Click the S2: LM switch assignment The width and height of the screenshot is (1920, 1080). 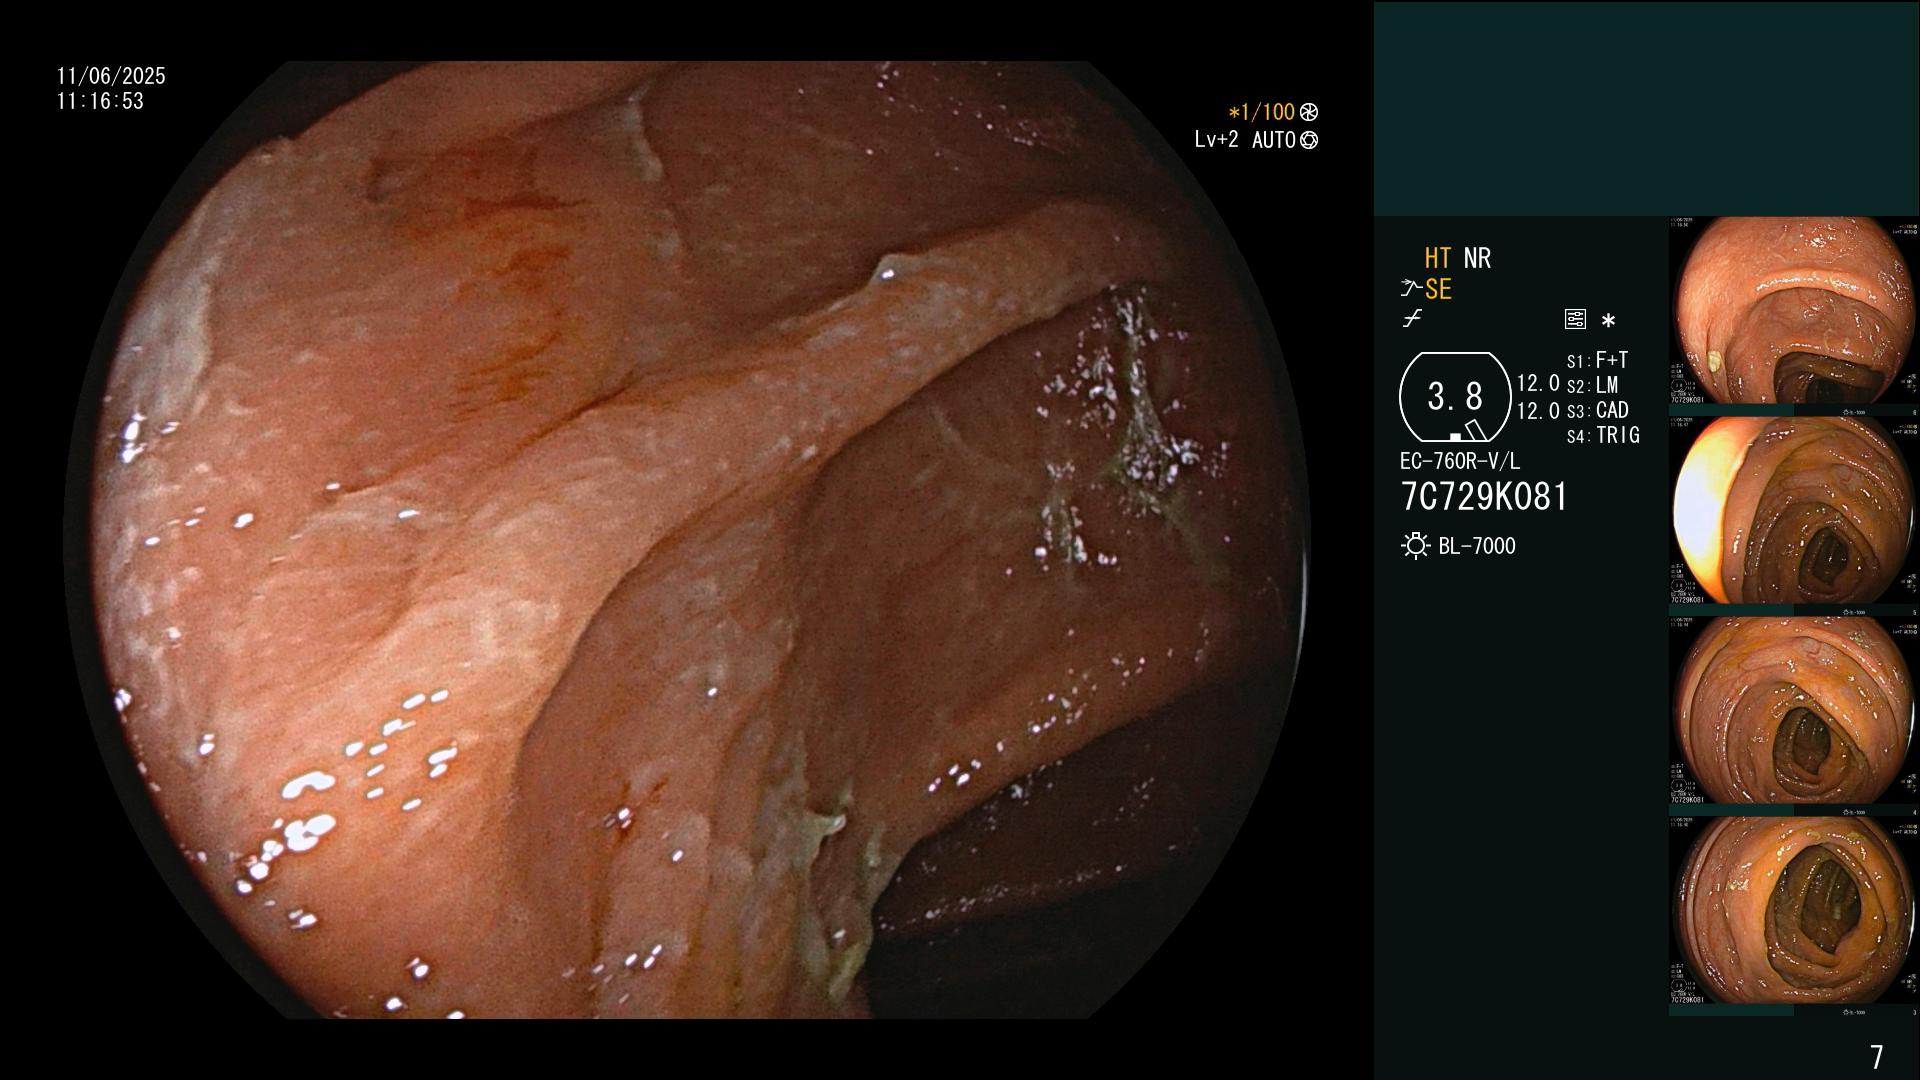coord(1592,385)
